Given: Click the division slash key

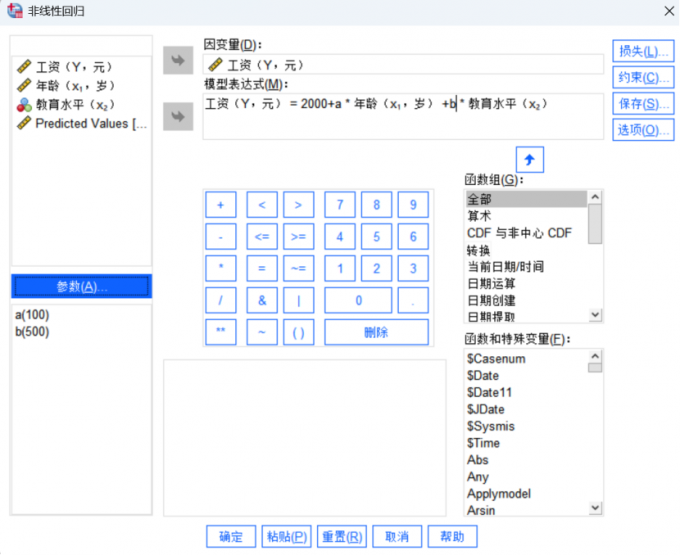Looking at the screenshot, I should (x=221, y=300).
